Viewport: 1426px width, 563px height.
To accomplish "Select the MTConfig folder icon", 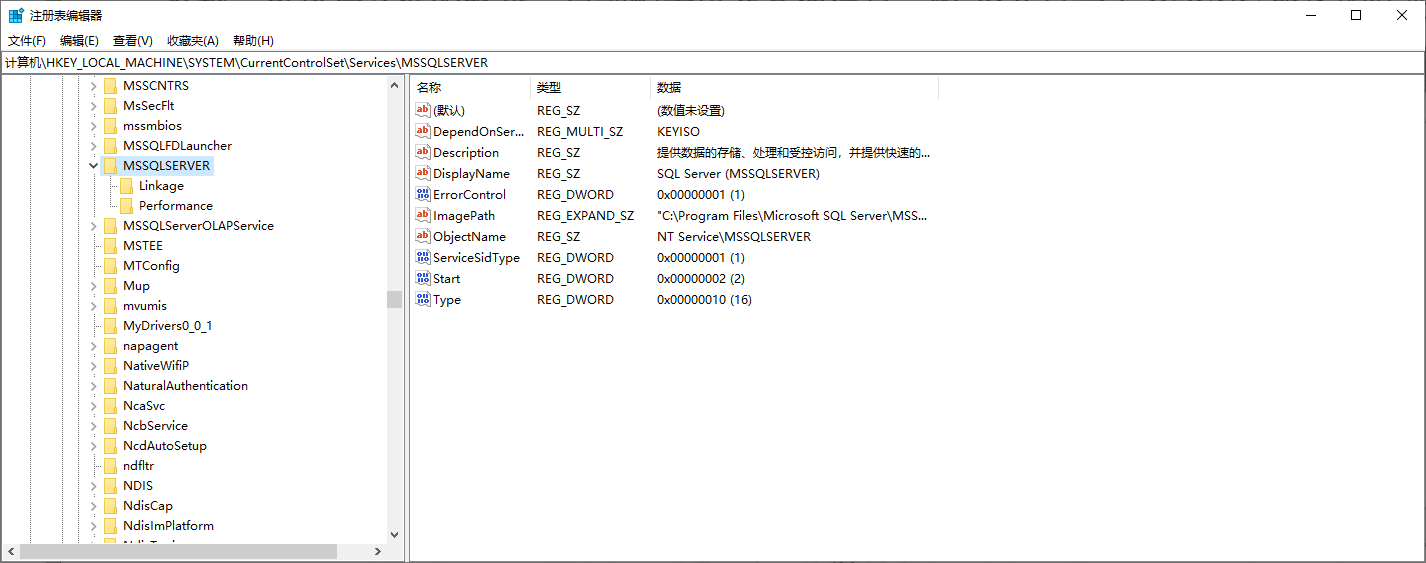I will pos(110,266).
